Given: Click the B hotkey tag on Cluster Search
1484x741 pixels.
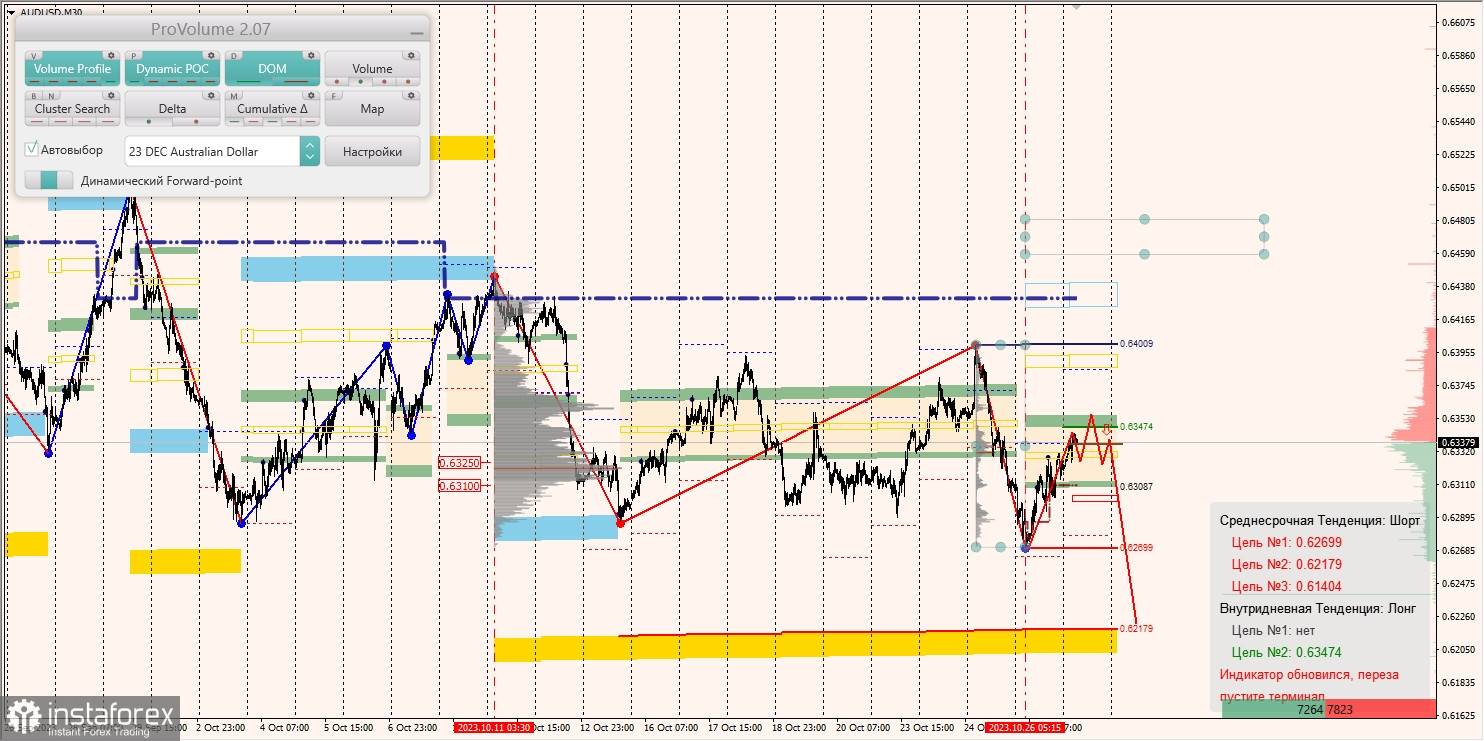Looking at the screenshot, I should click(x=35, y=96).
